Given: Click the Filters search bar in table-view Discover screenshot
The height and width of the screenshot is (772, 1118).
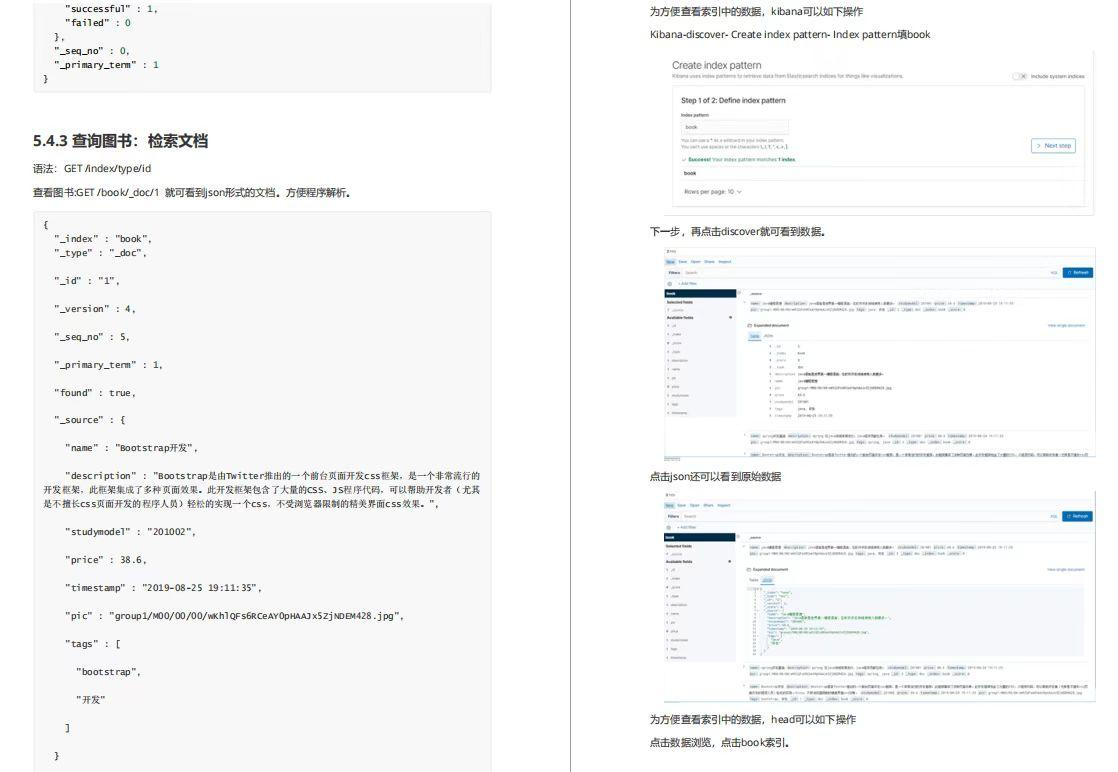Looking at the screenshot, I should click(x=863, y=272).
